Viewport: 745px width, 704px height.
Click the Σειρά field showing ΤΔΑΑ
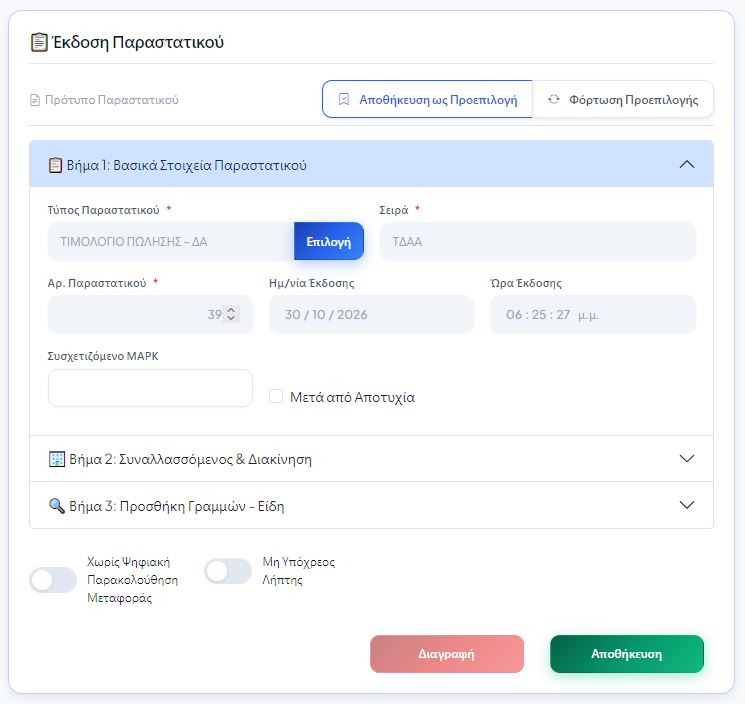pyautogui.click(x=538, y=241)
